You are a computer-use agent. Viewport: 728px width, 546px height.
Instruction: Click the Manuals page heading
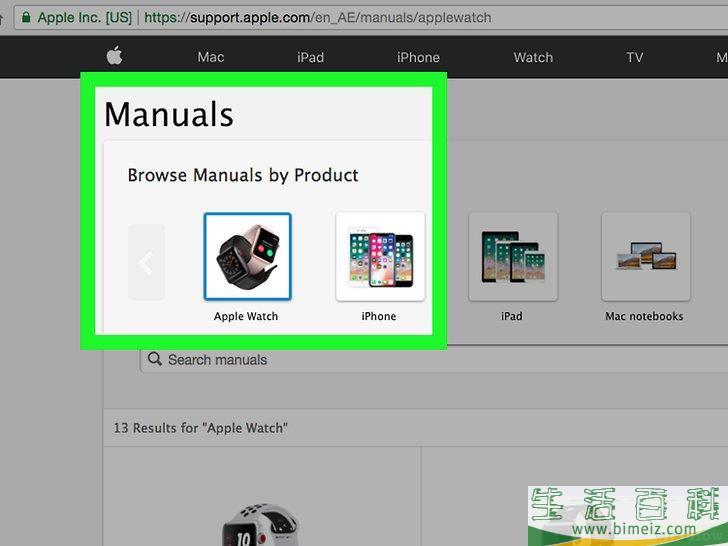(169, 114)
